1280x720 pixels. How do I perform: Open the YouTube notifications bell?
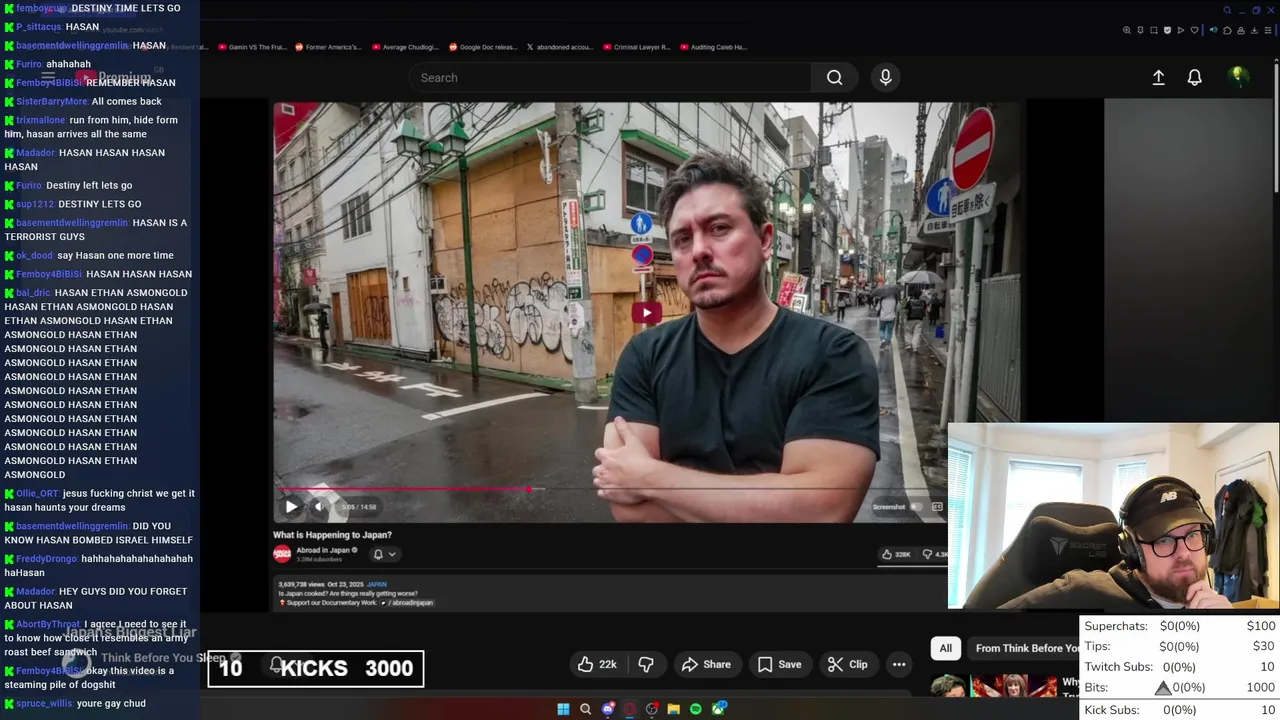[1194, 77]
